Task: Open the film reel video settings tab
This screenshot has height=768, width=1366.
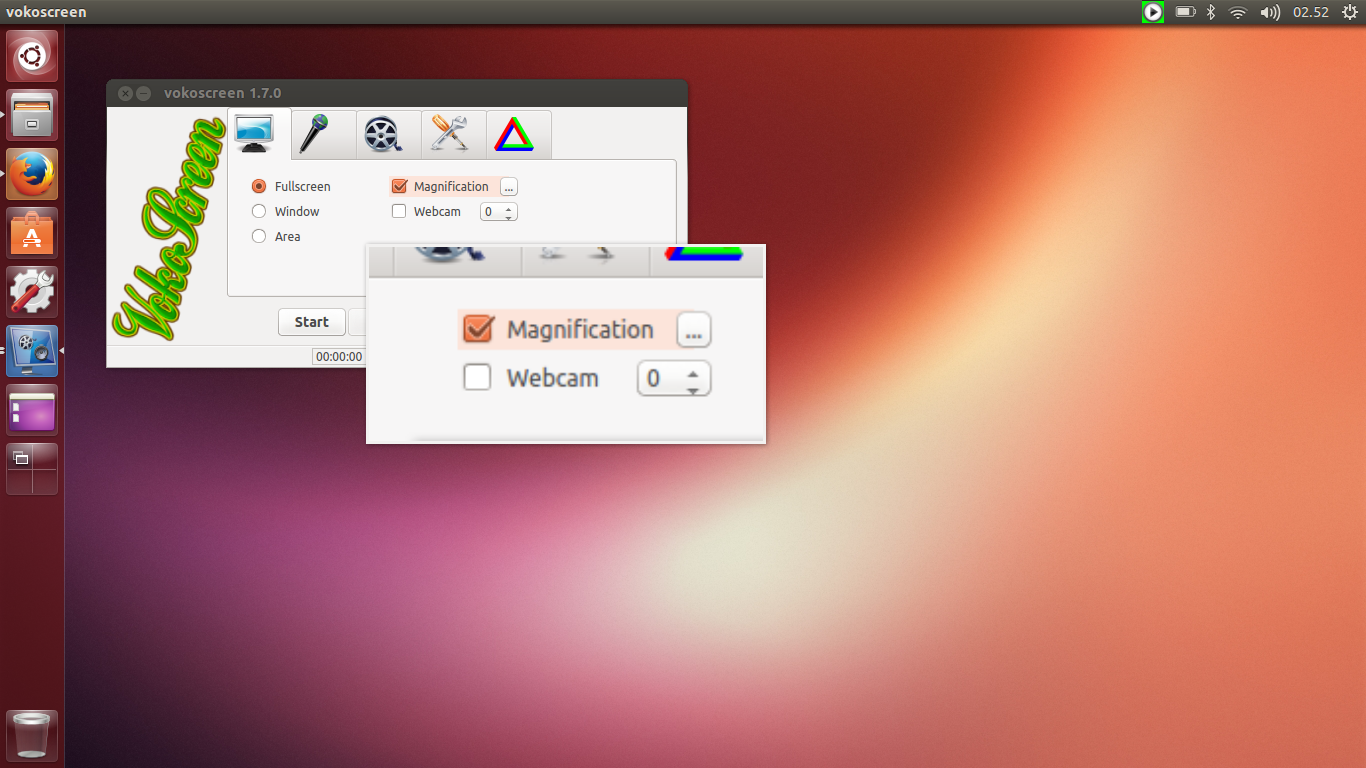Action: click(x=389, y=134)
